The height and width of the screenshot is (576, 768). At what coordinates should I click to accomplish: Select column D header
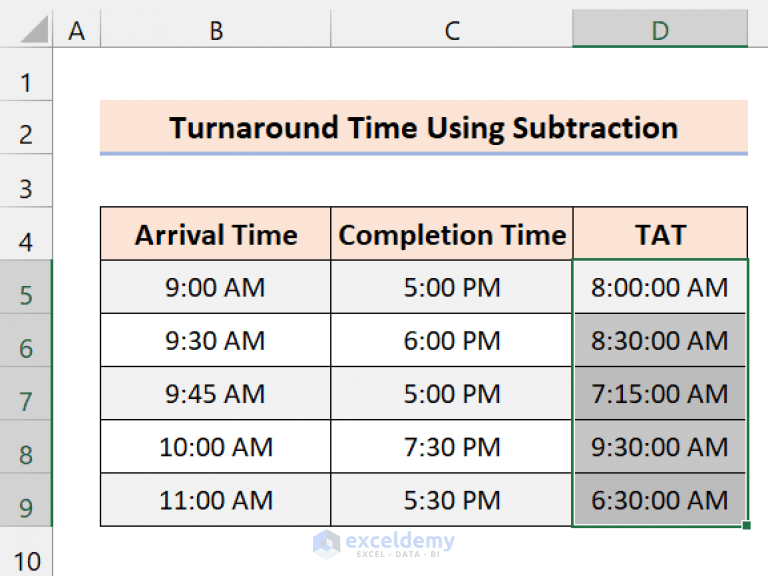tap(660, 29)
